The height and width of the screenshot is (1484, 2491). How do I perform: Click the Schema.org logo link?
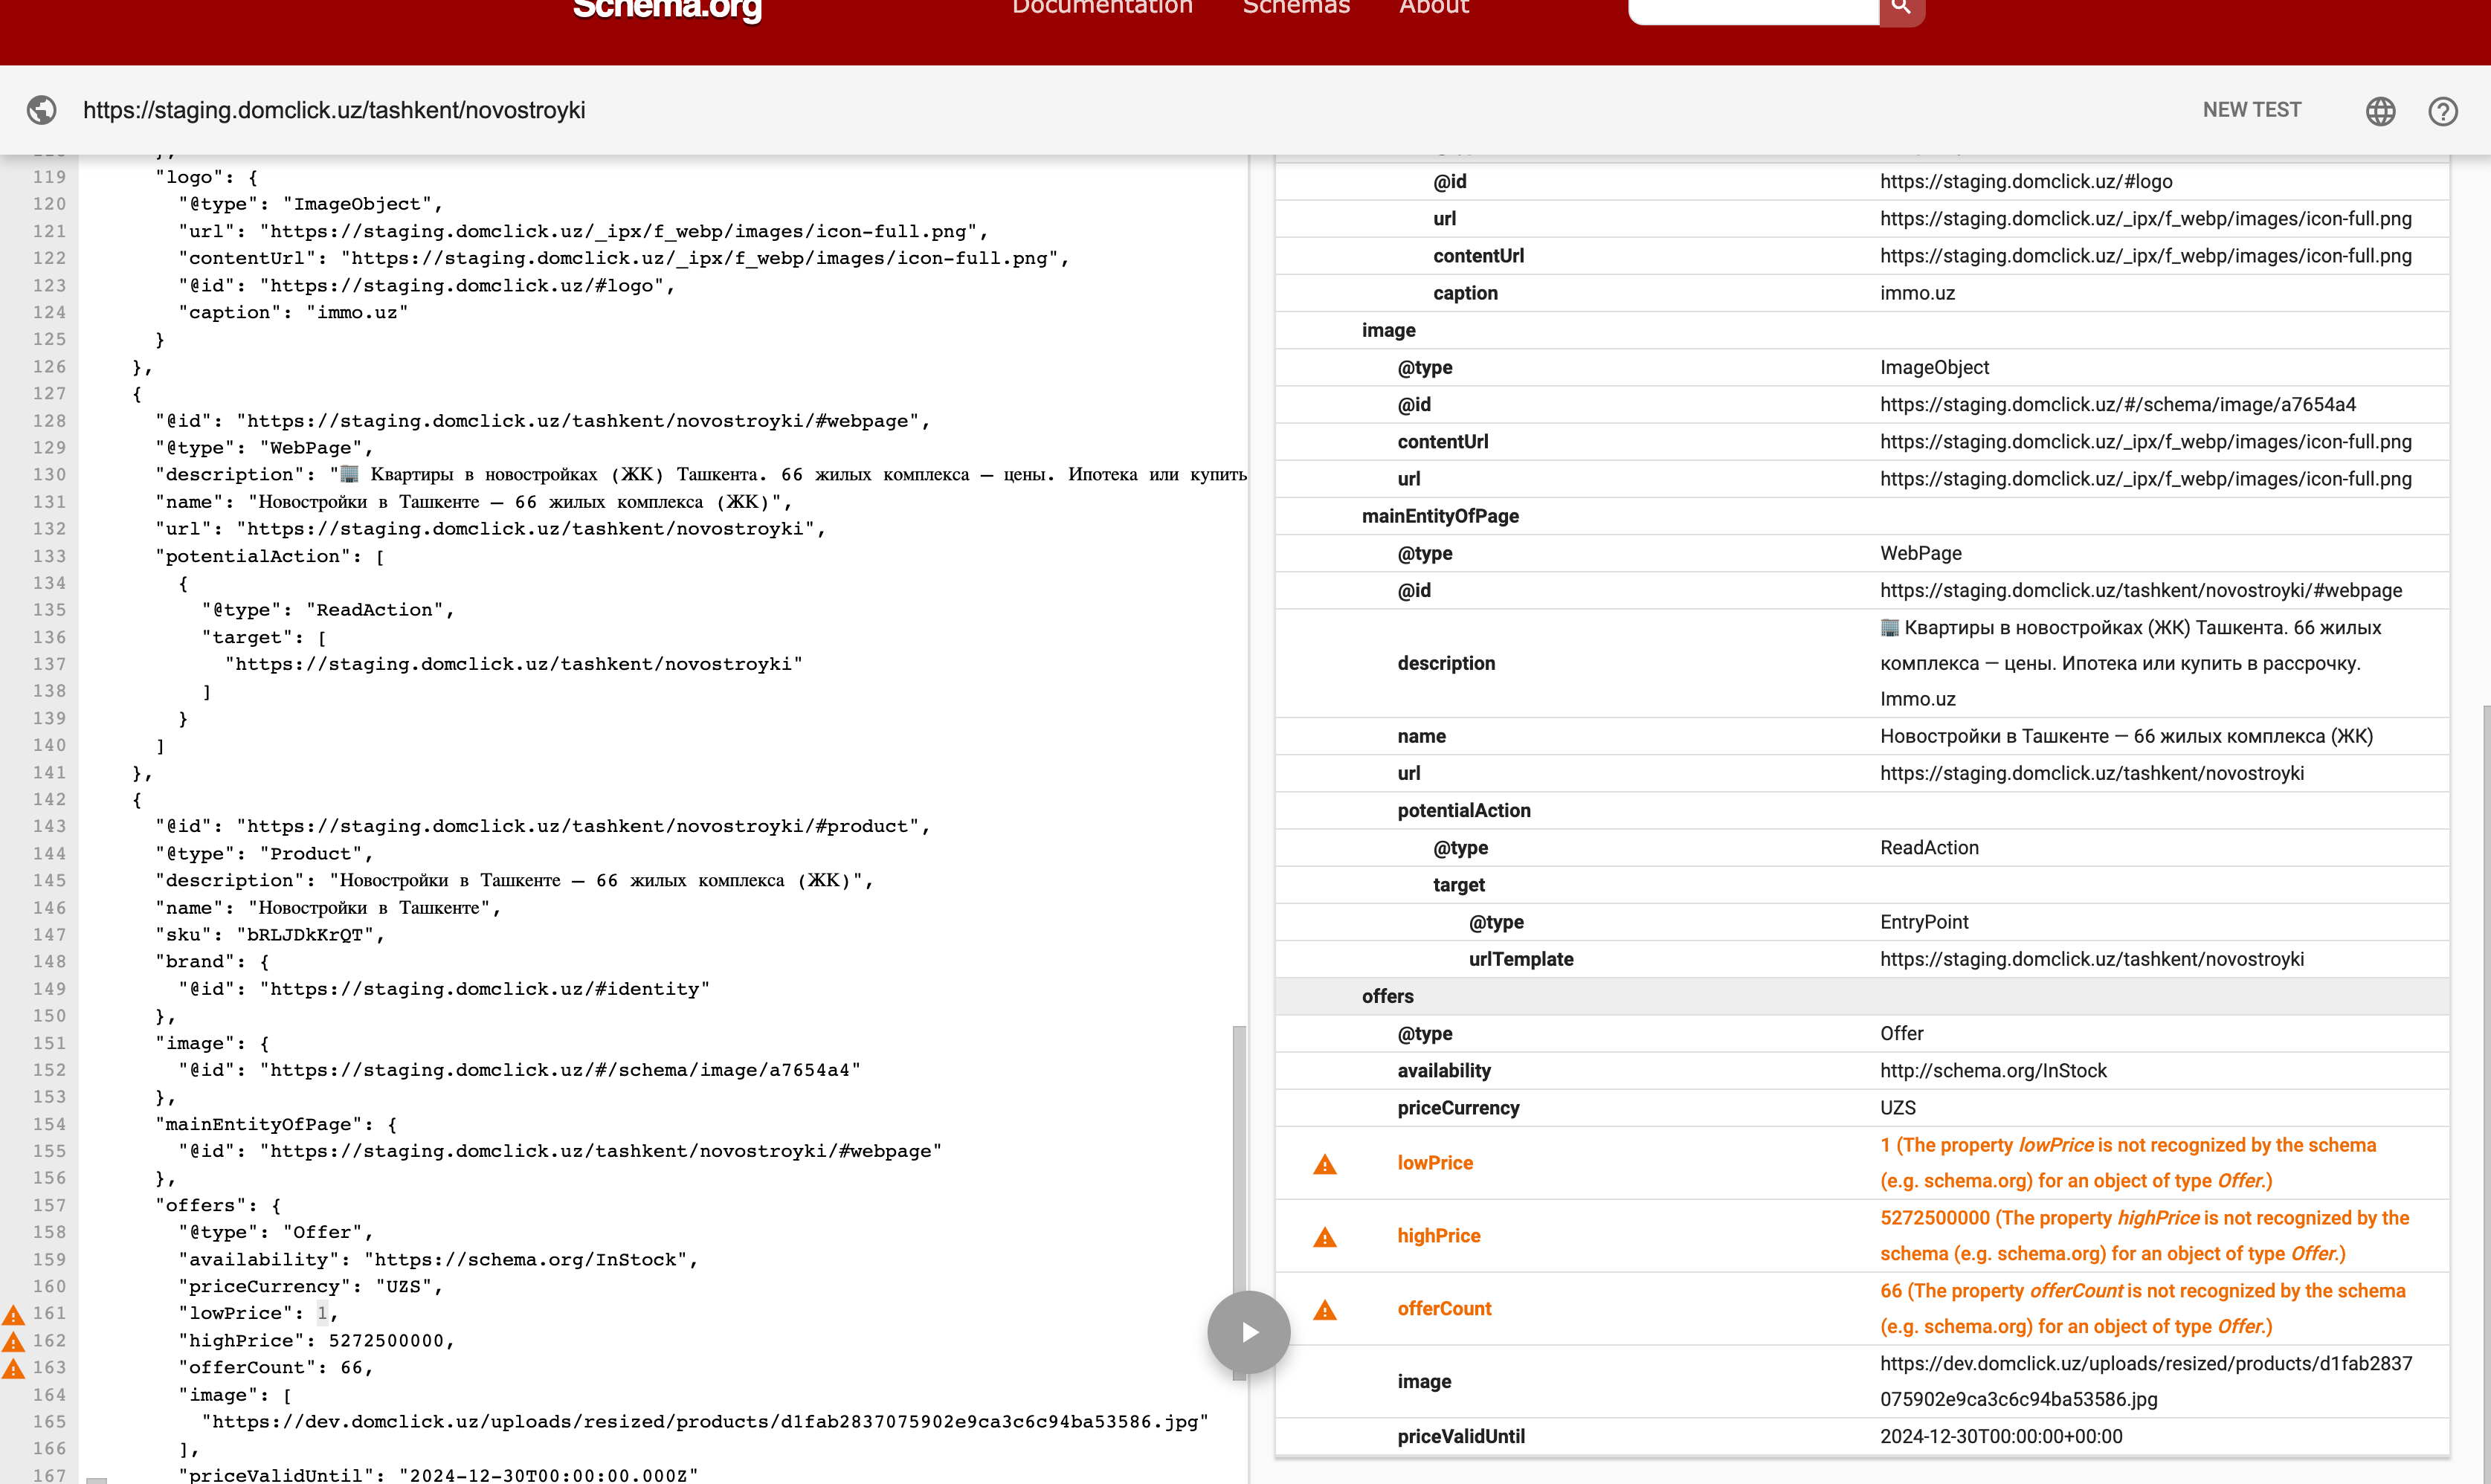pyautogui.click(x=667, y=10)
